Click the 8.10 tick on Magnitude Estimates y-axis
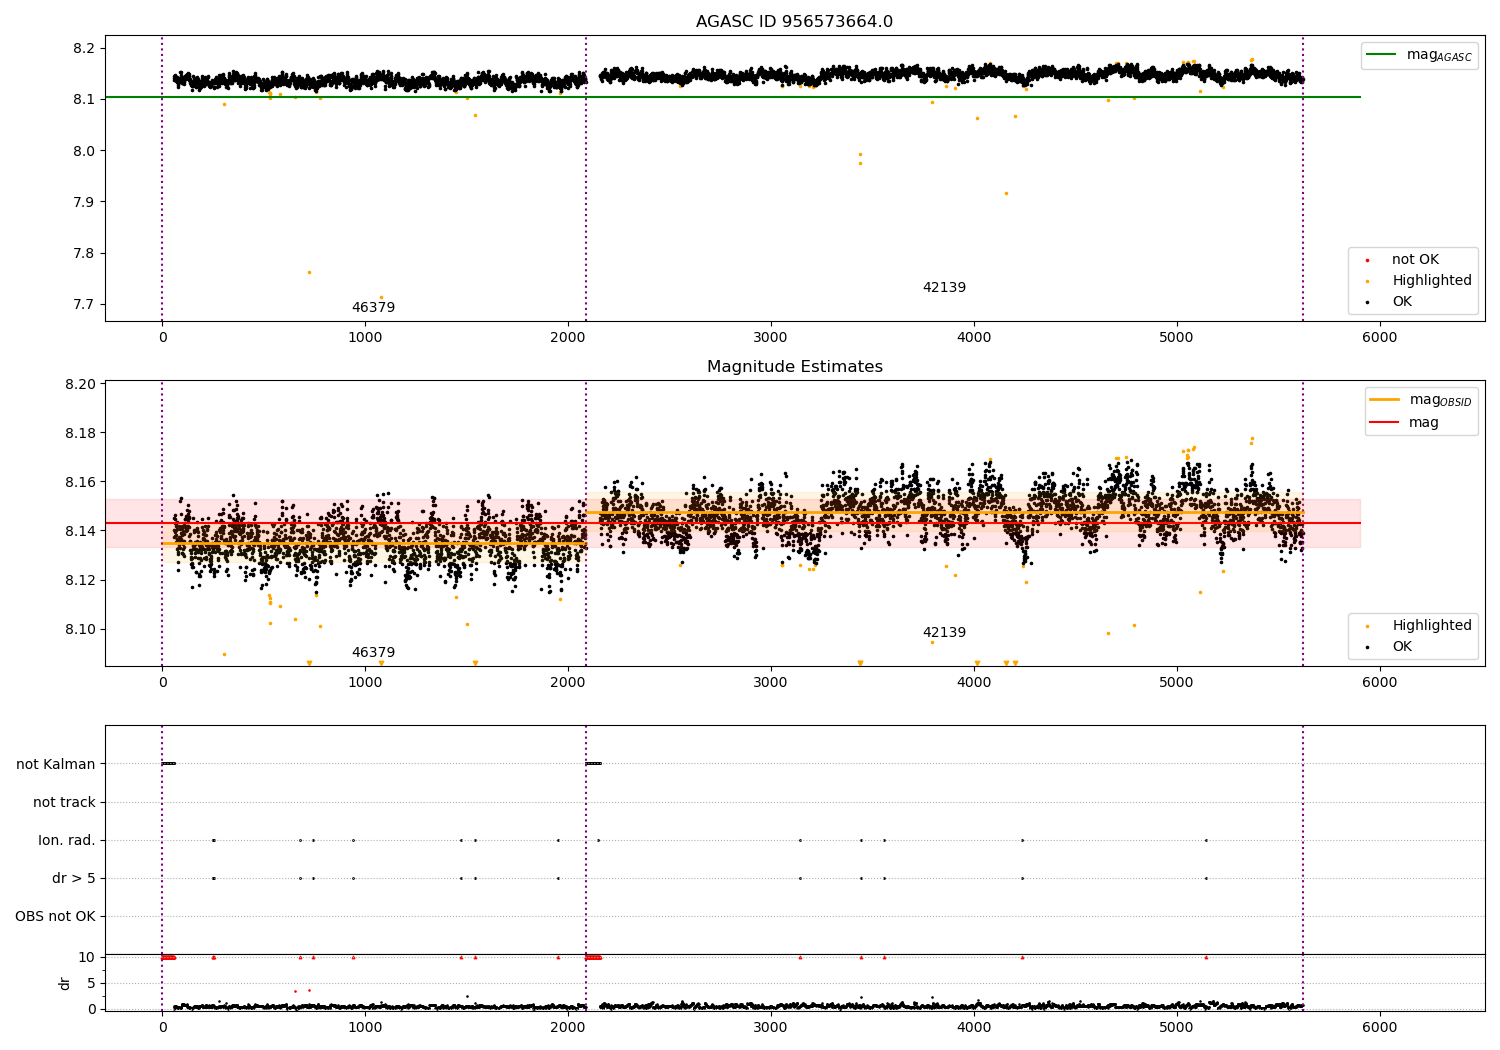The width and height of the screenshot is (1500, 1050). pos(81,630)
